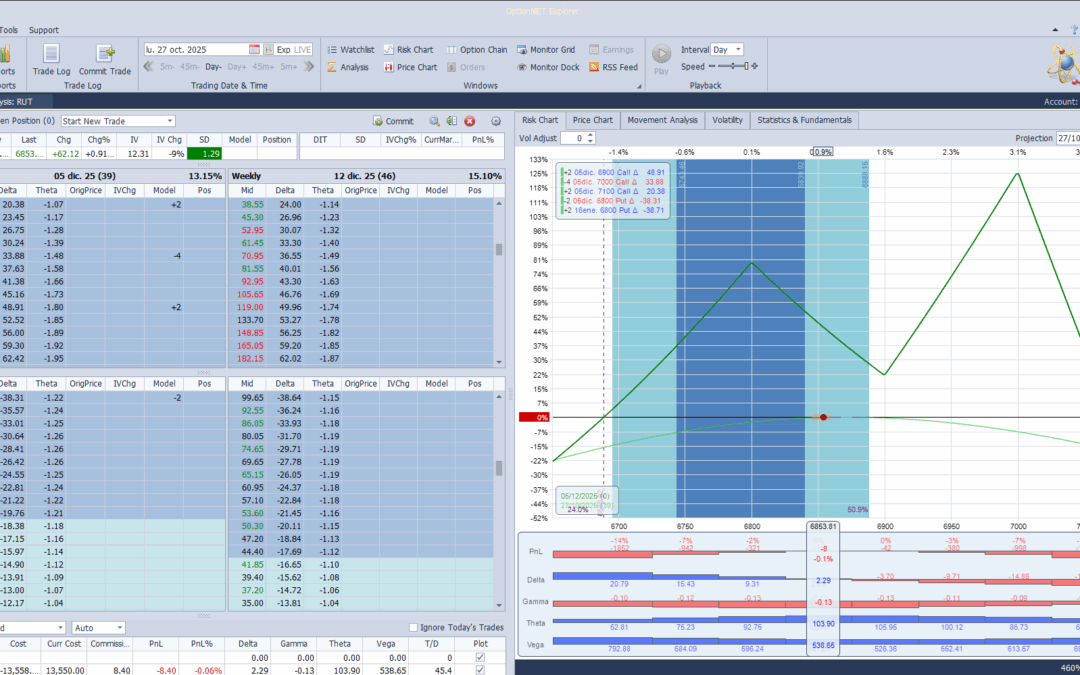
Task: Click the Commit Trade ribbon icon
Action: (x=105, y=59)
